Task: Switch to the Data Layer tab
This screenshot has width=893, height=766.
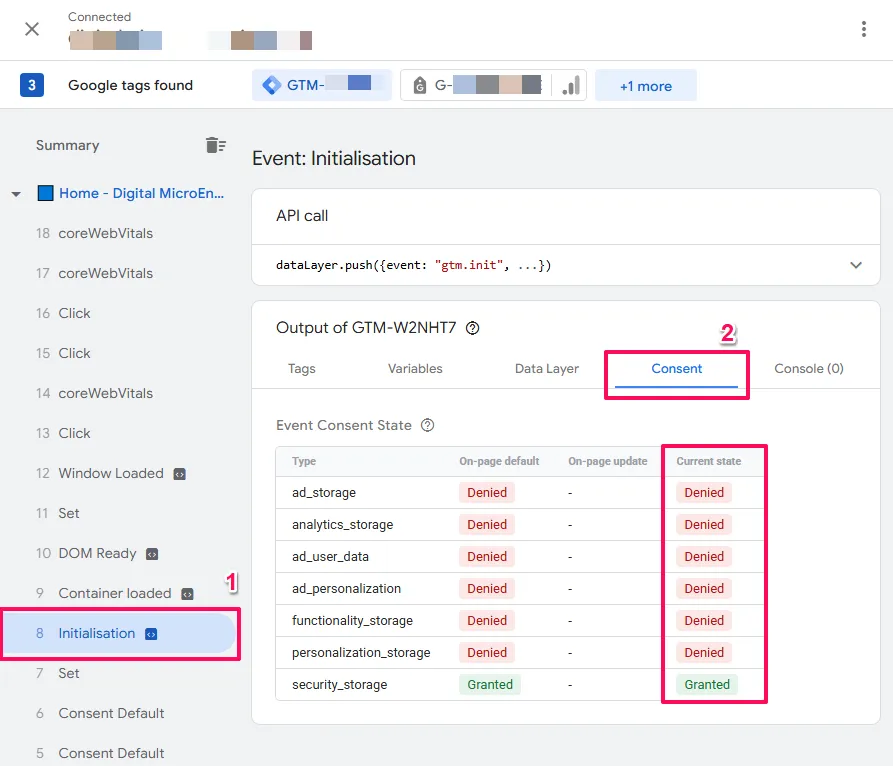Action: 546,368
